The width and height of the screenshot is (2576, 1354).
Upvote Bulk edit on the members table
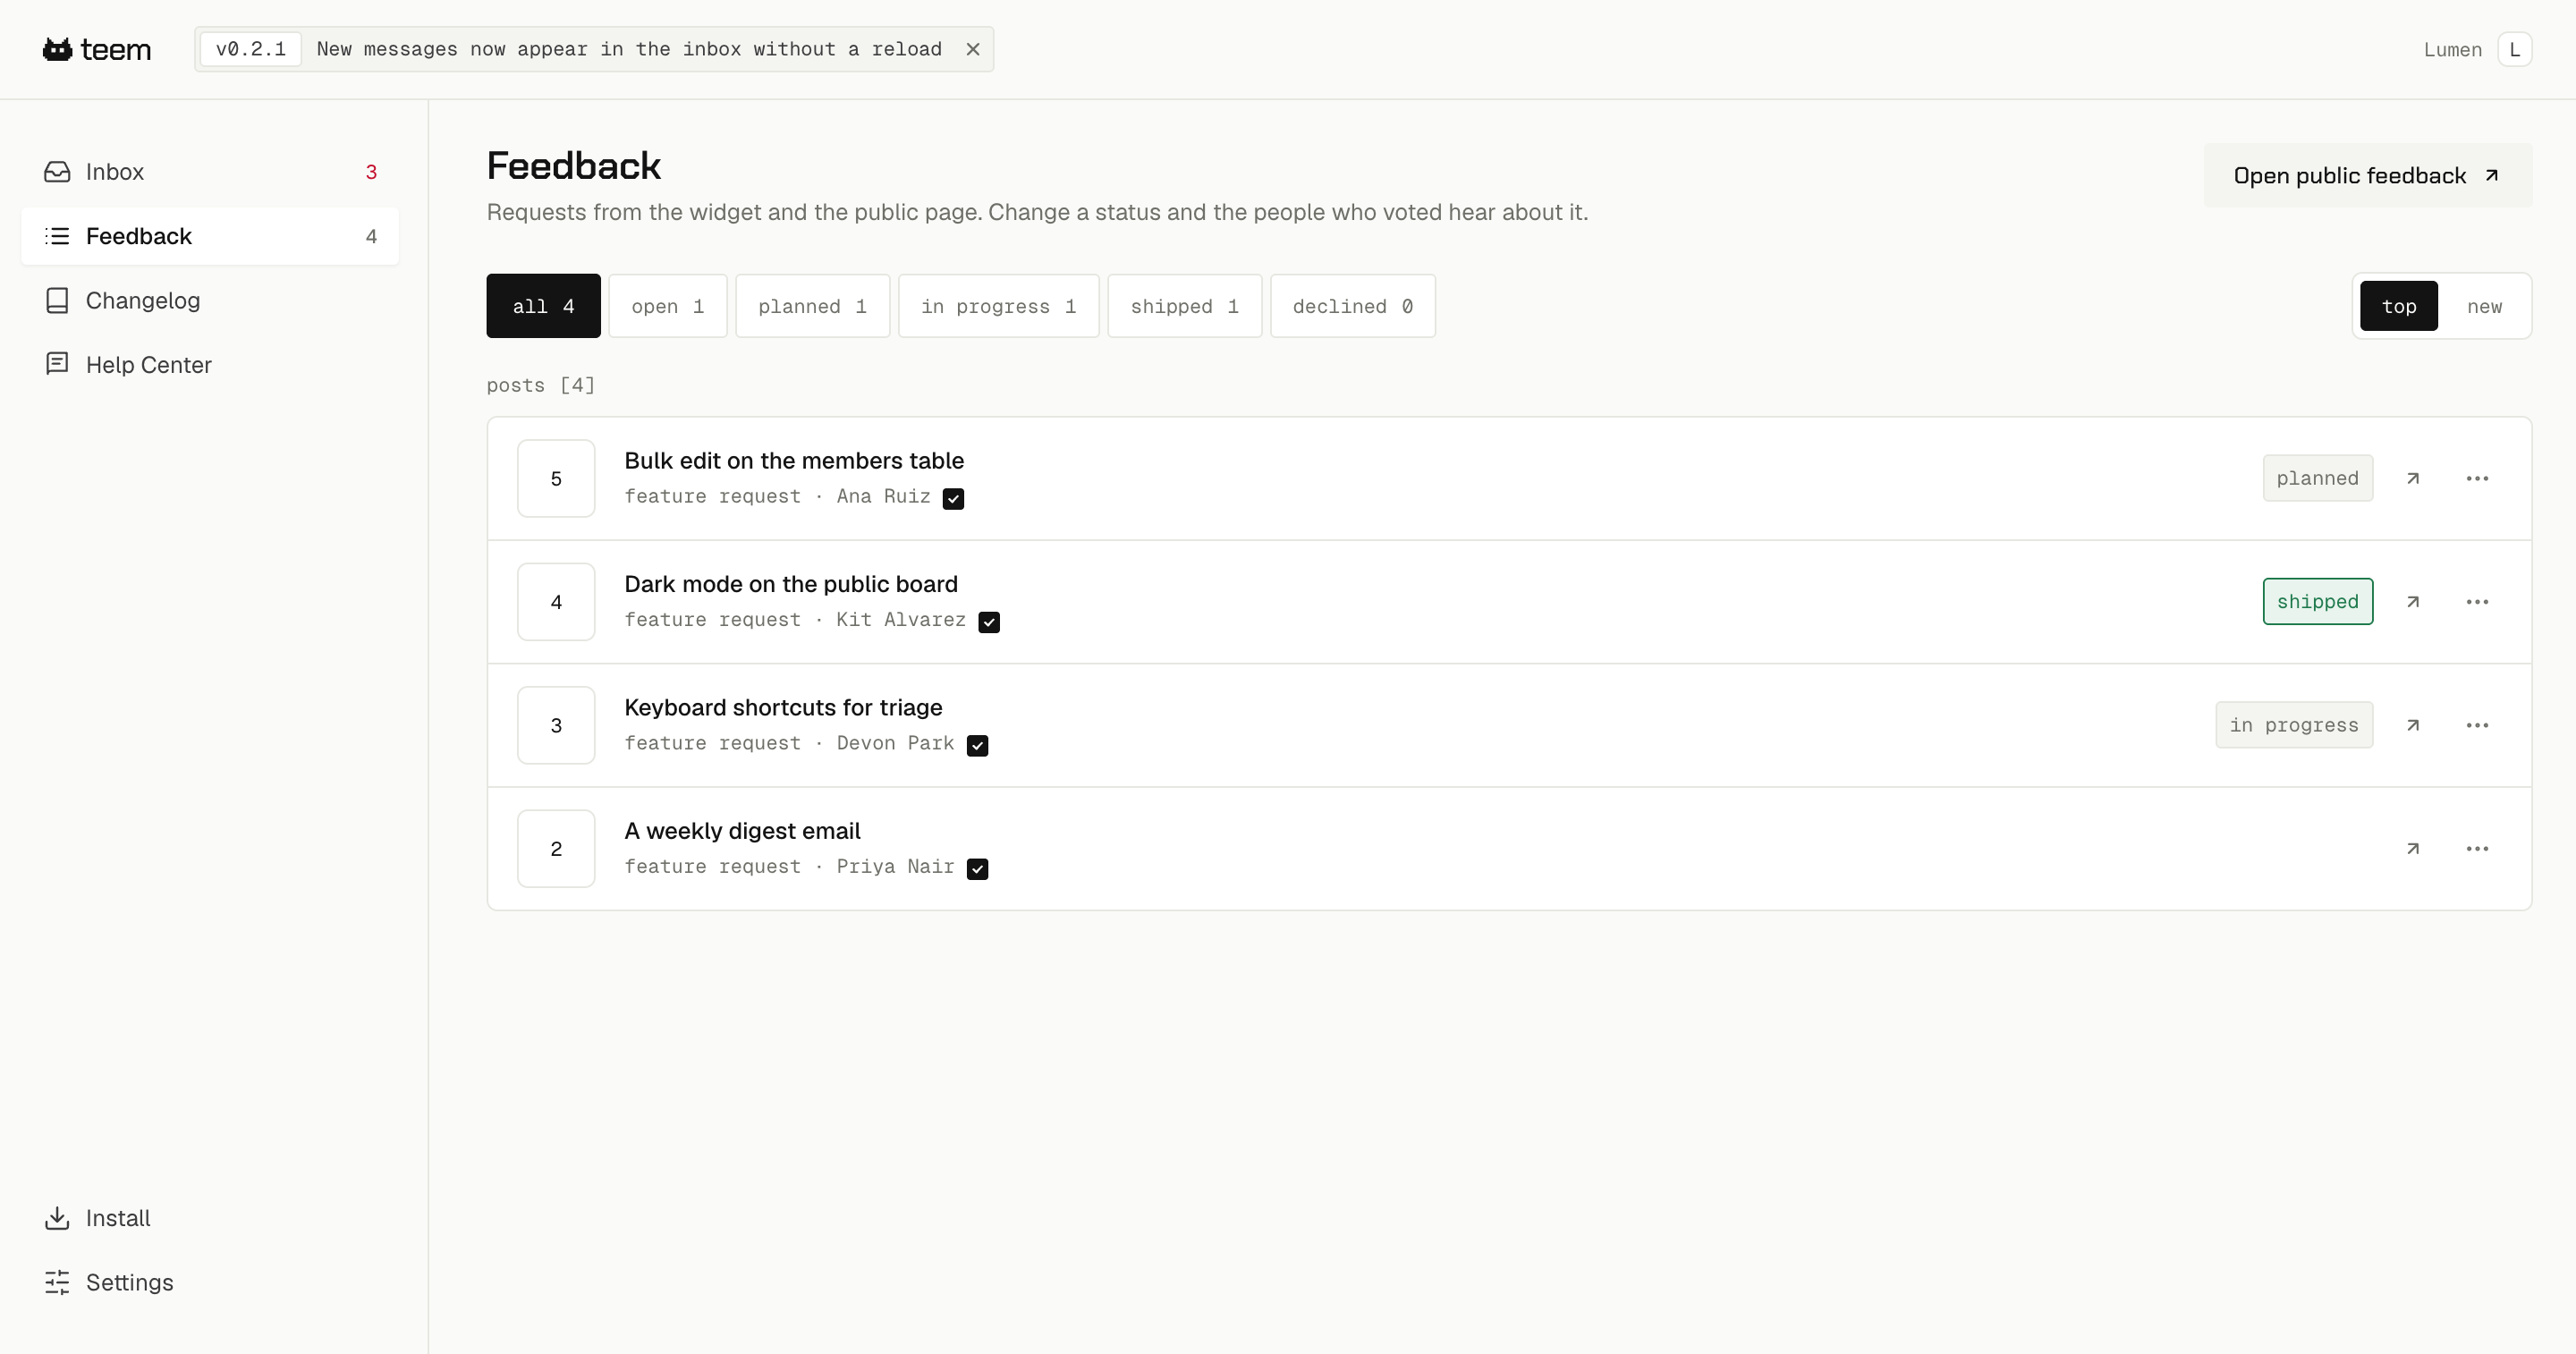click(556, 479)
